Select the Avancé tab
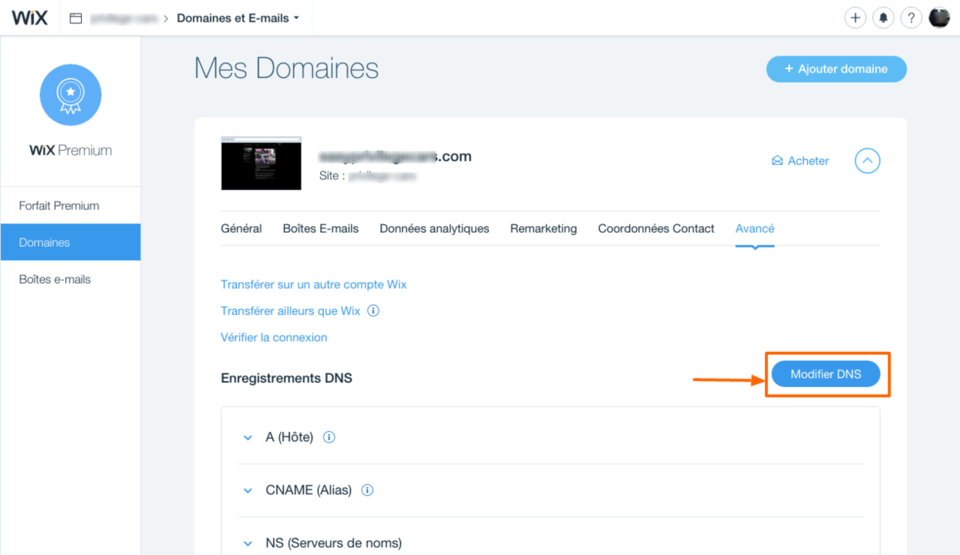This screenshot has height=555, width=960. pos(755,228)
